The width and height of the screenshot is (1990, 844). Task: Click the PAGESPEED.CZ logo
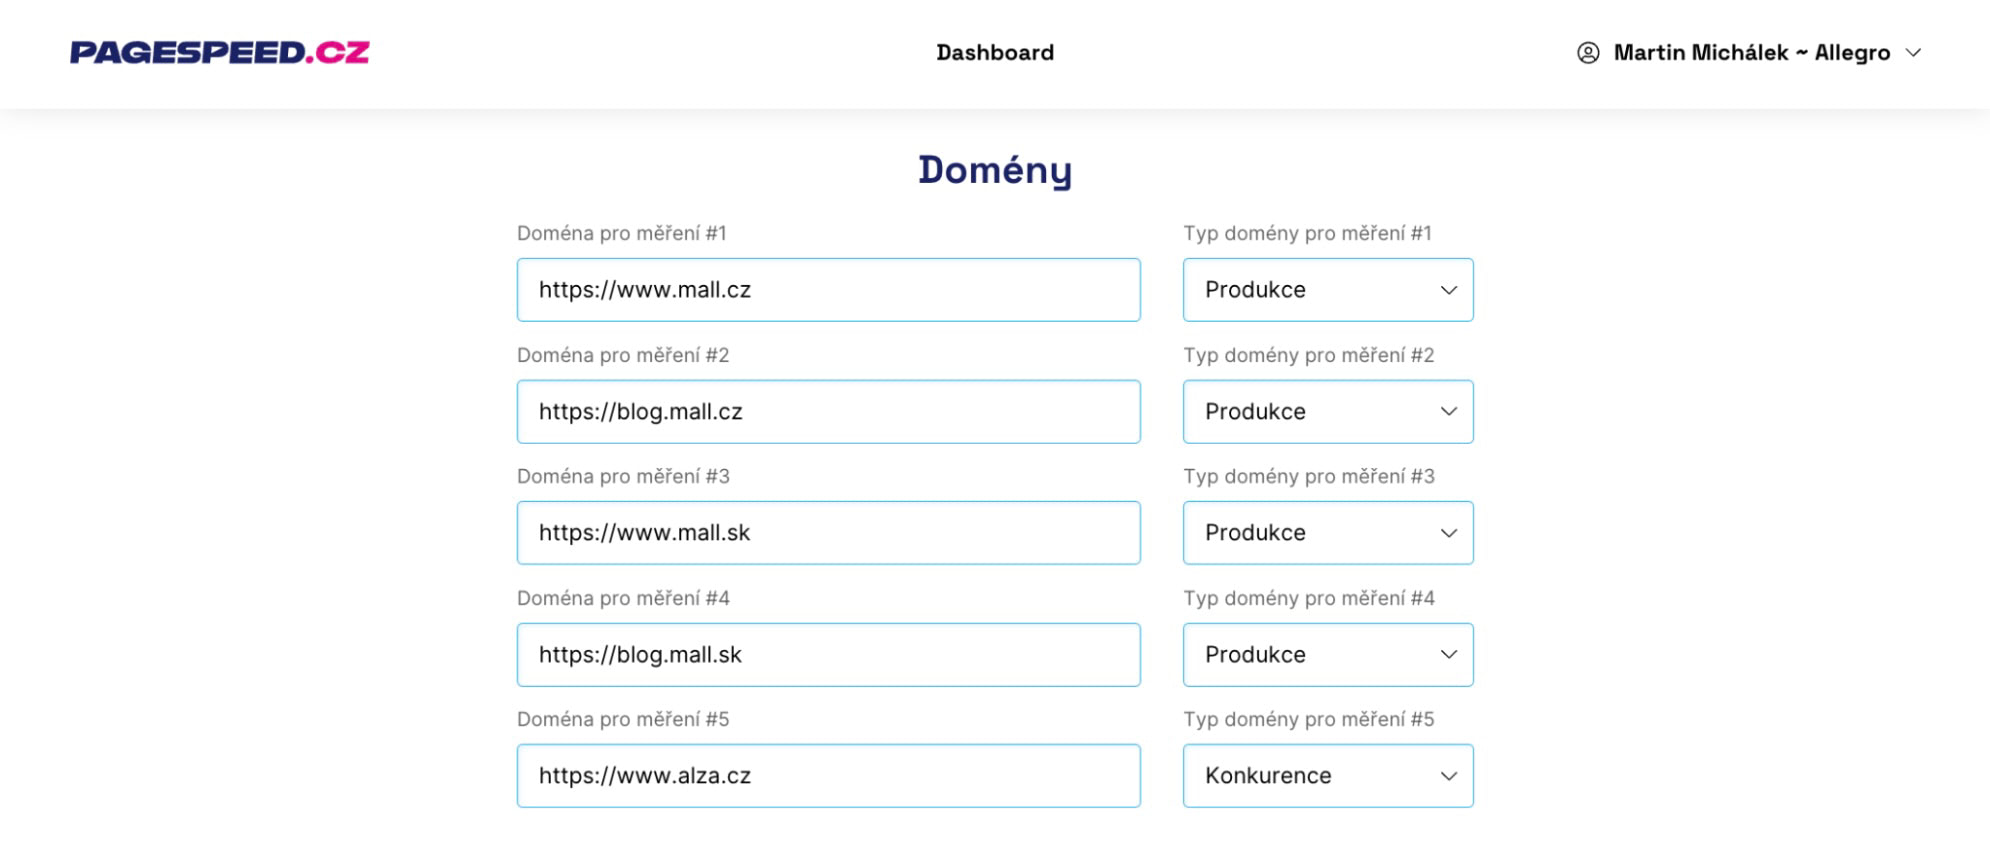point(219,52)
